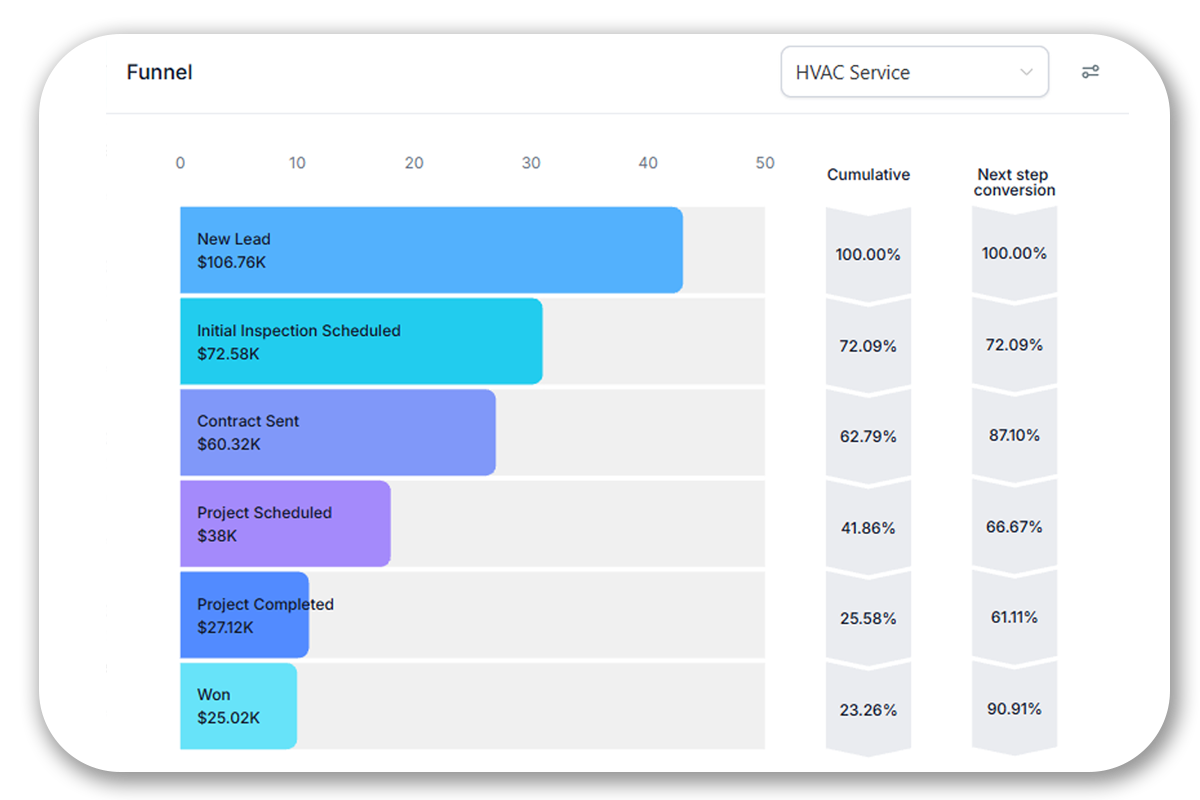Click the Cumulative column header

coord(868,174)
